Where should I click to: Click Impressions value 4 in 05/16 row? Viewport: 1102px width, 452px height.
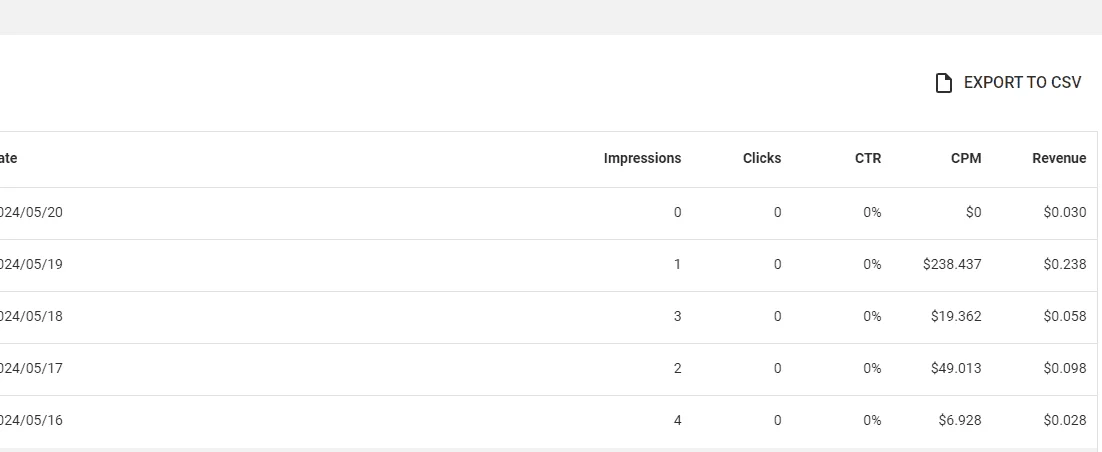pos(678,420)
